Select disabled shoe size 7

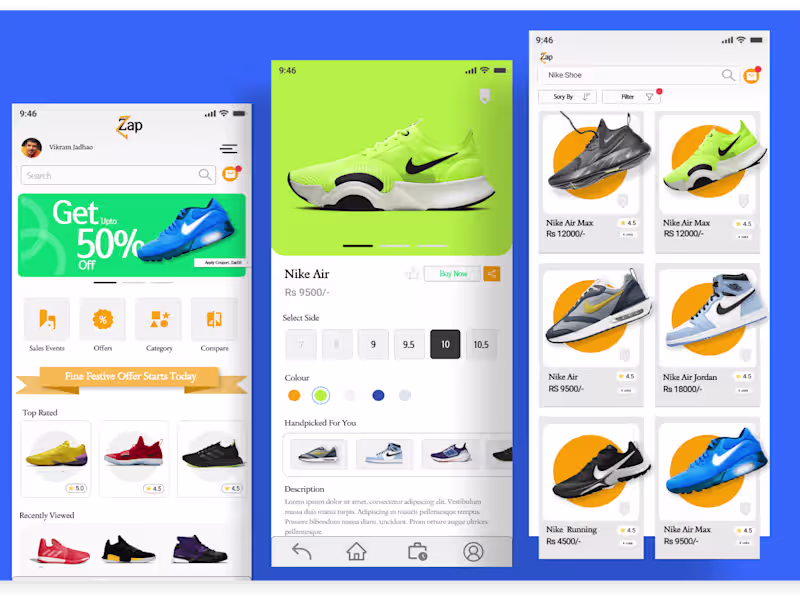(x=301, y=344)
